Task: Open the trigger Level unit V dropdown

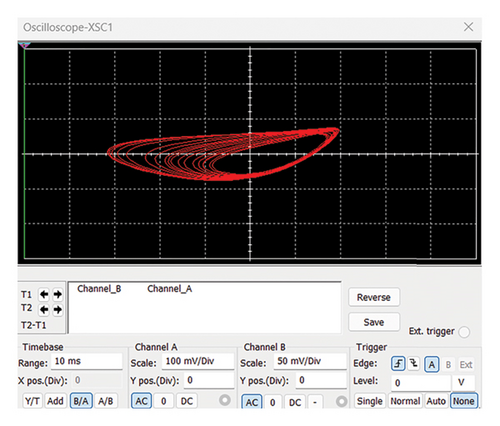Action: coord(463,382)
